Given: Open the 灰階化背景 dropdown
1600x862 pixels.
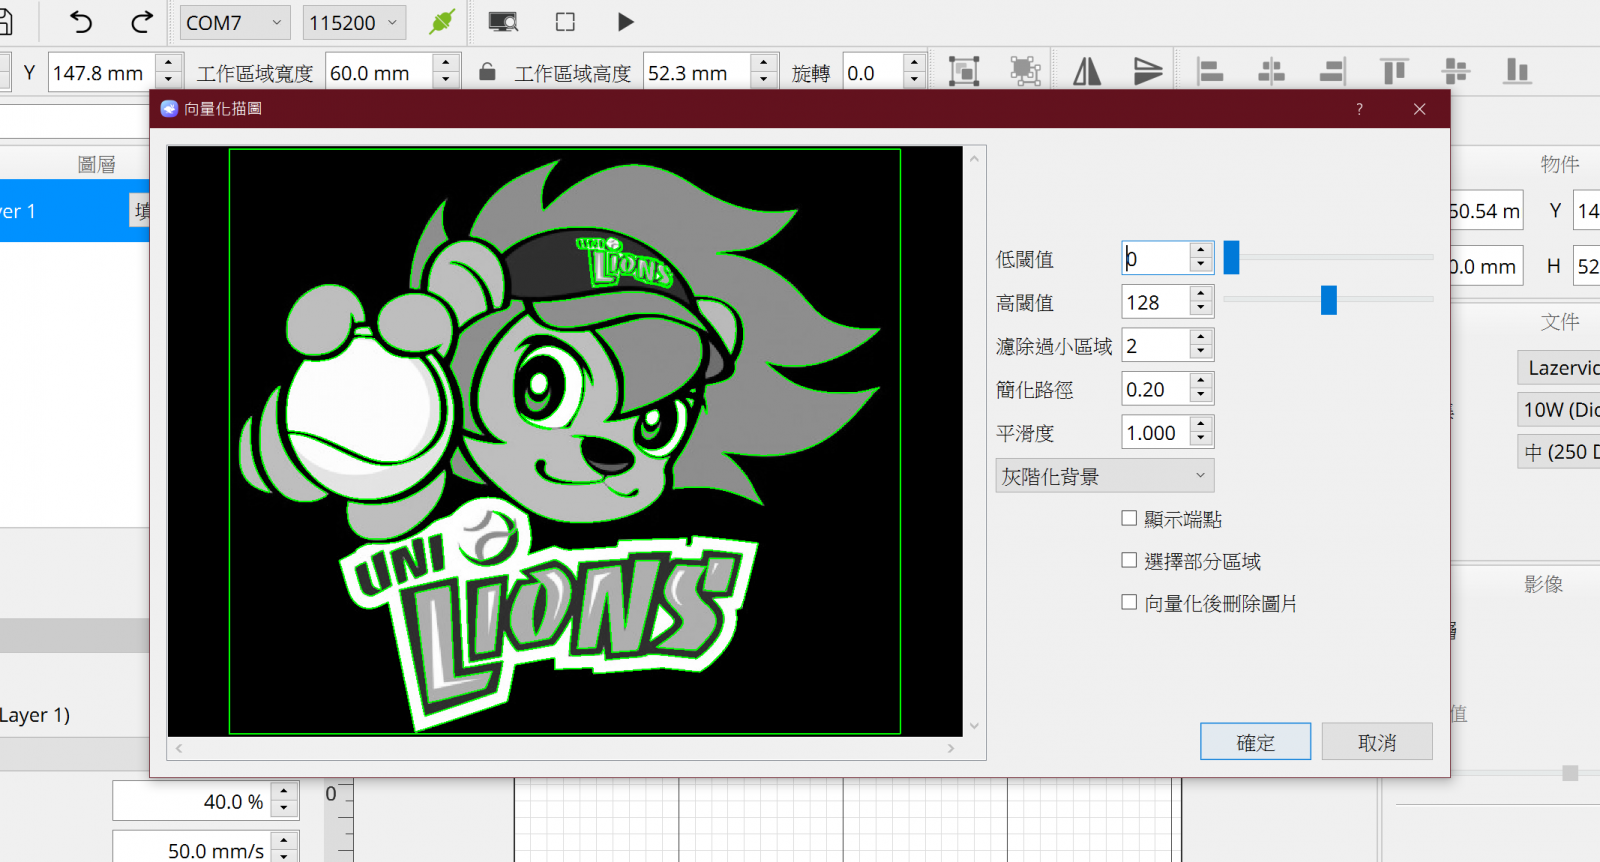Looking at the screenshot, I should tap(1104, 476).
